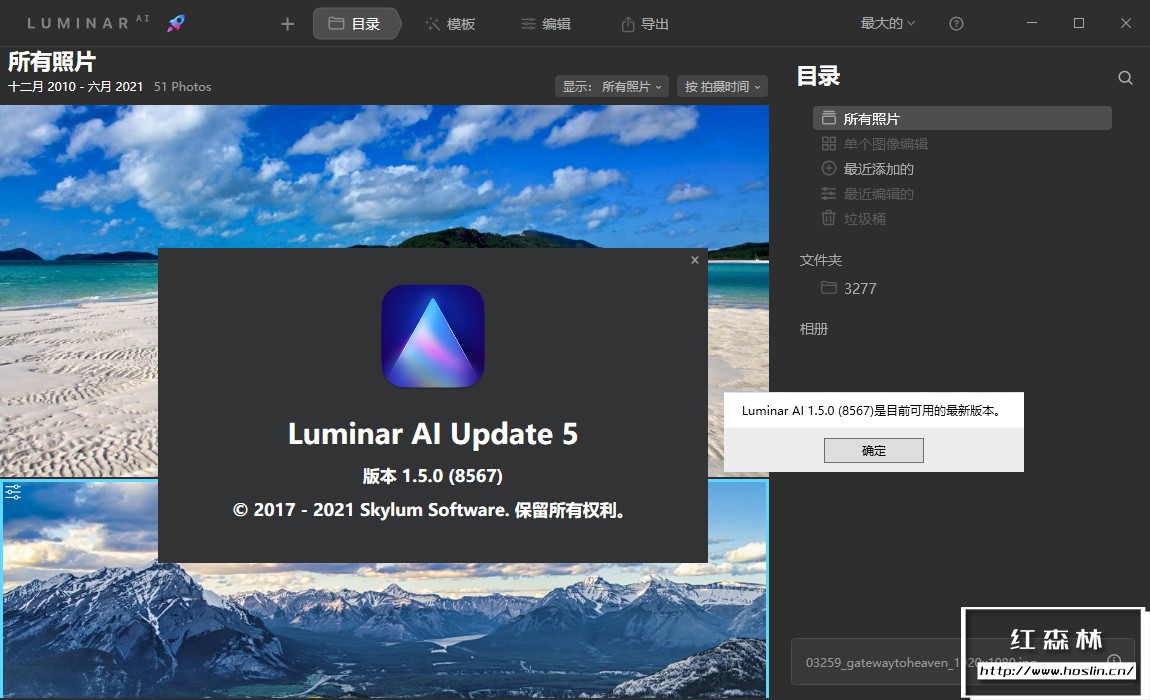This screenshot has width=1150, height=700.
Task: Click the catalog search magnifier icon
Action: (x=1125, y=78)
